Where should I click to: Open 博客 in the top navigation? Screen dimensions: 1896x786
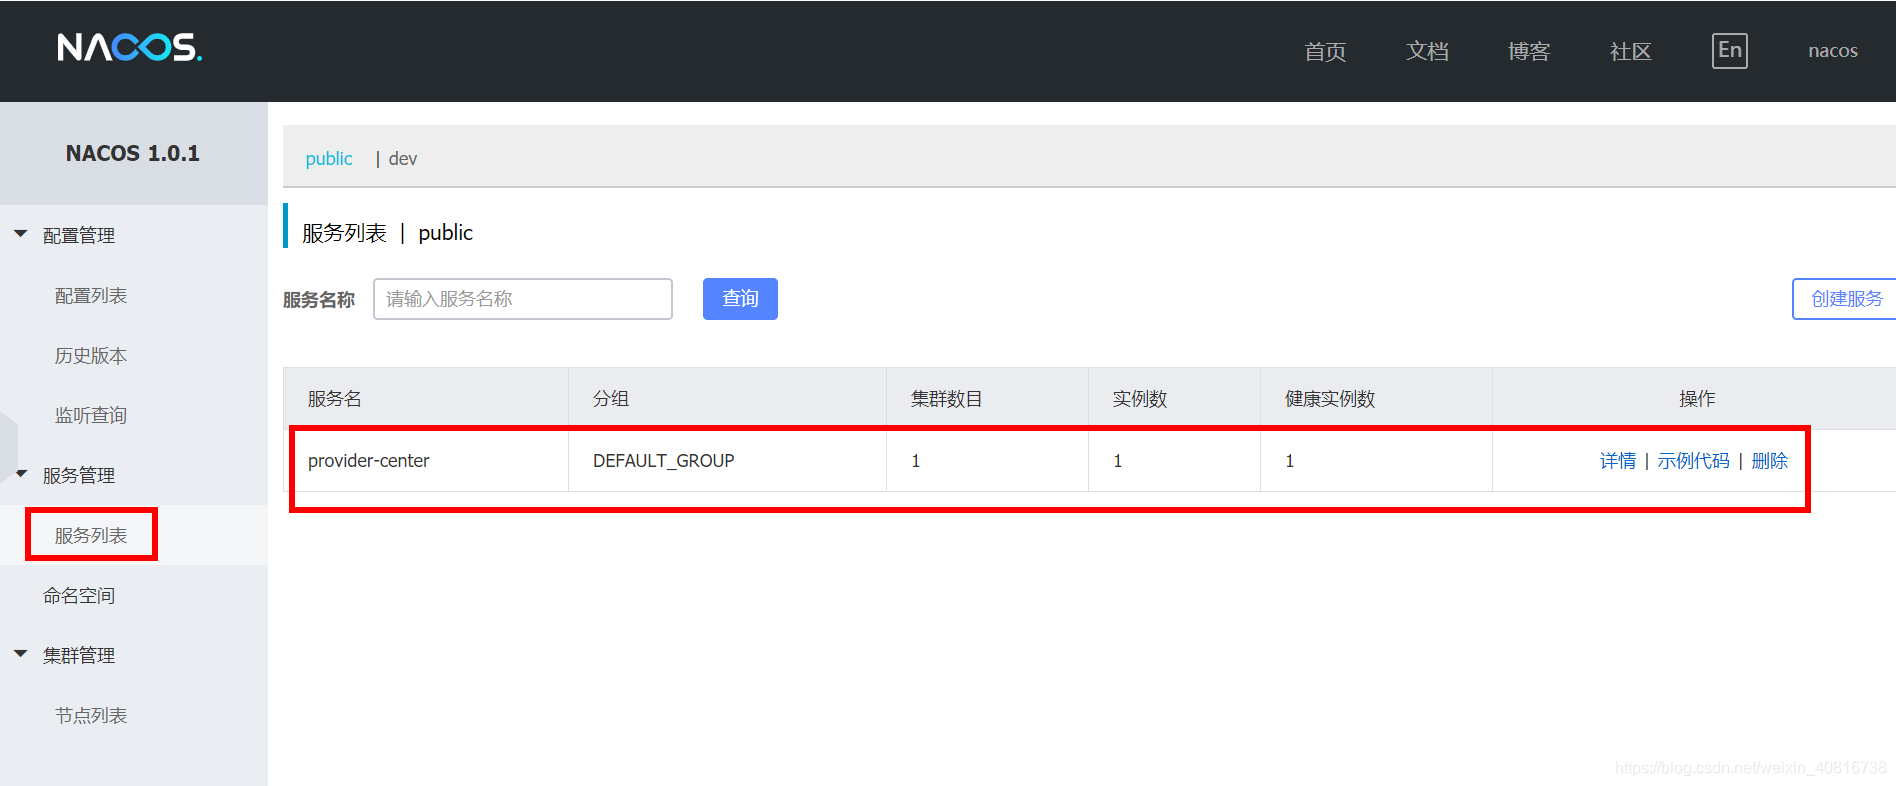[x=1529, y=51]
